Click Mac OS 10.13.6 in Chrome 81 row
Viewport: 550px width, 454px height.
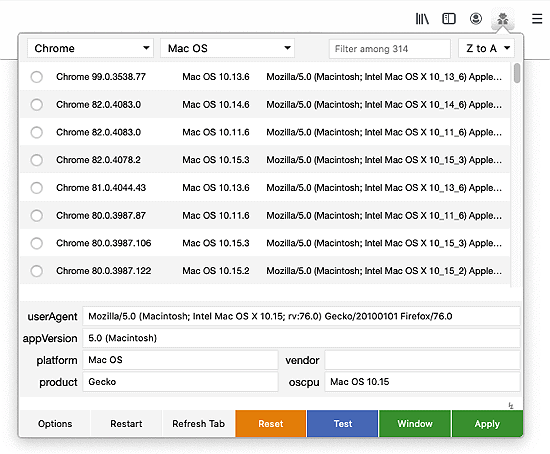[216, 188]
